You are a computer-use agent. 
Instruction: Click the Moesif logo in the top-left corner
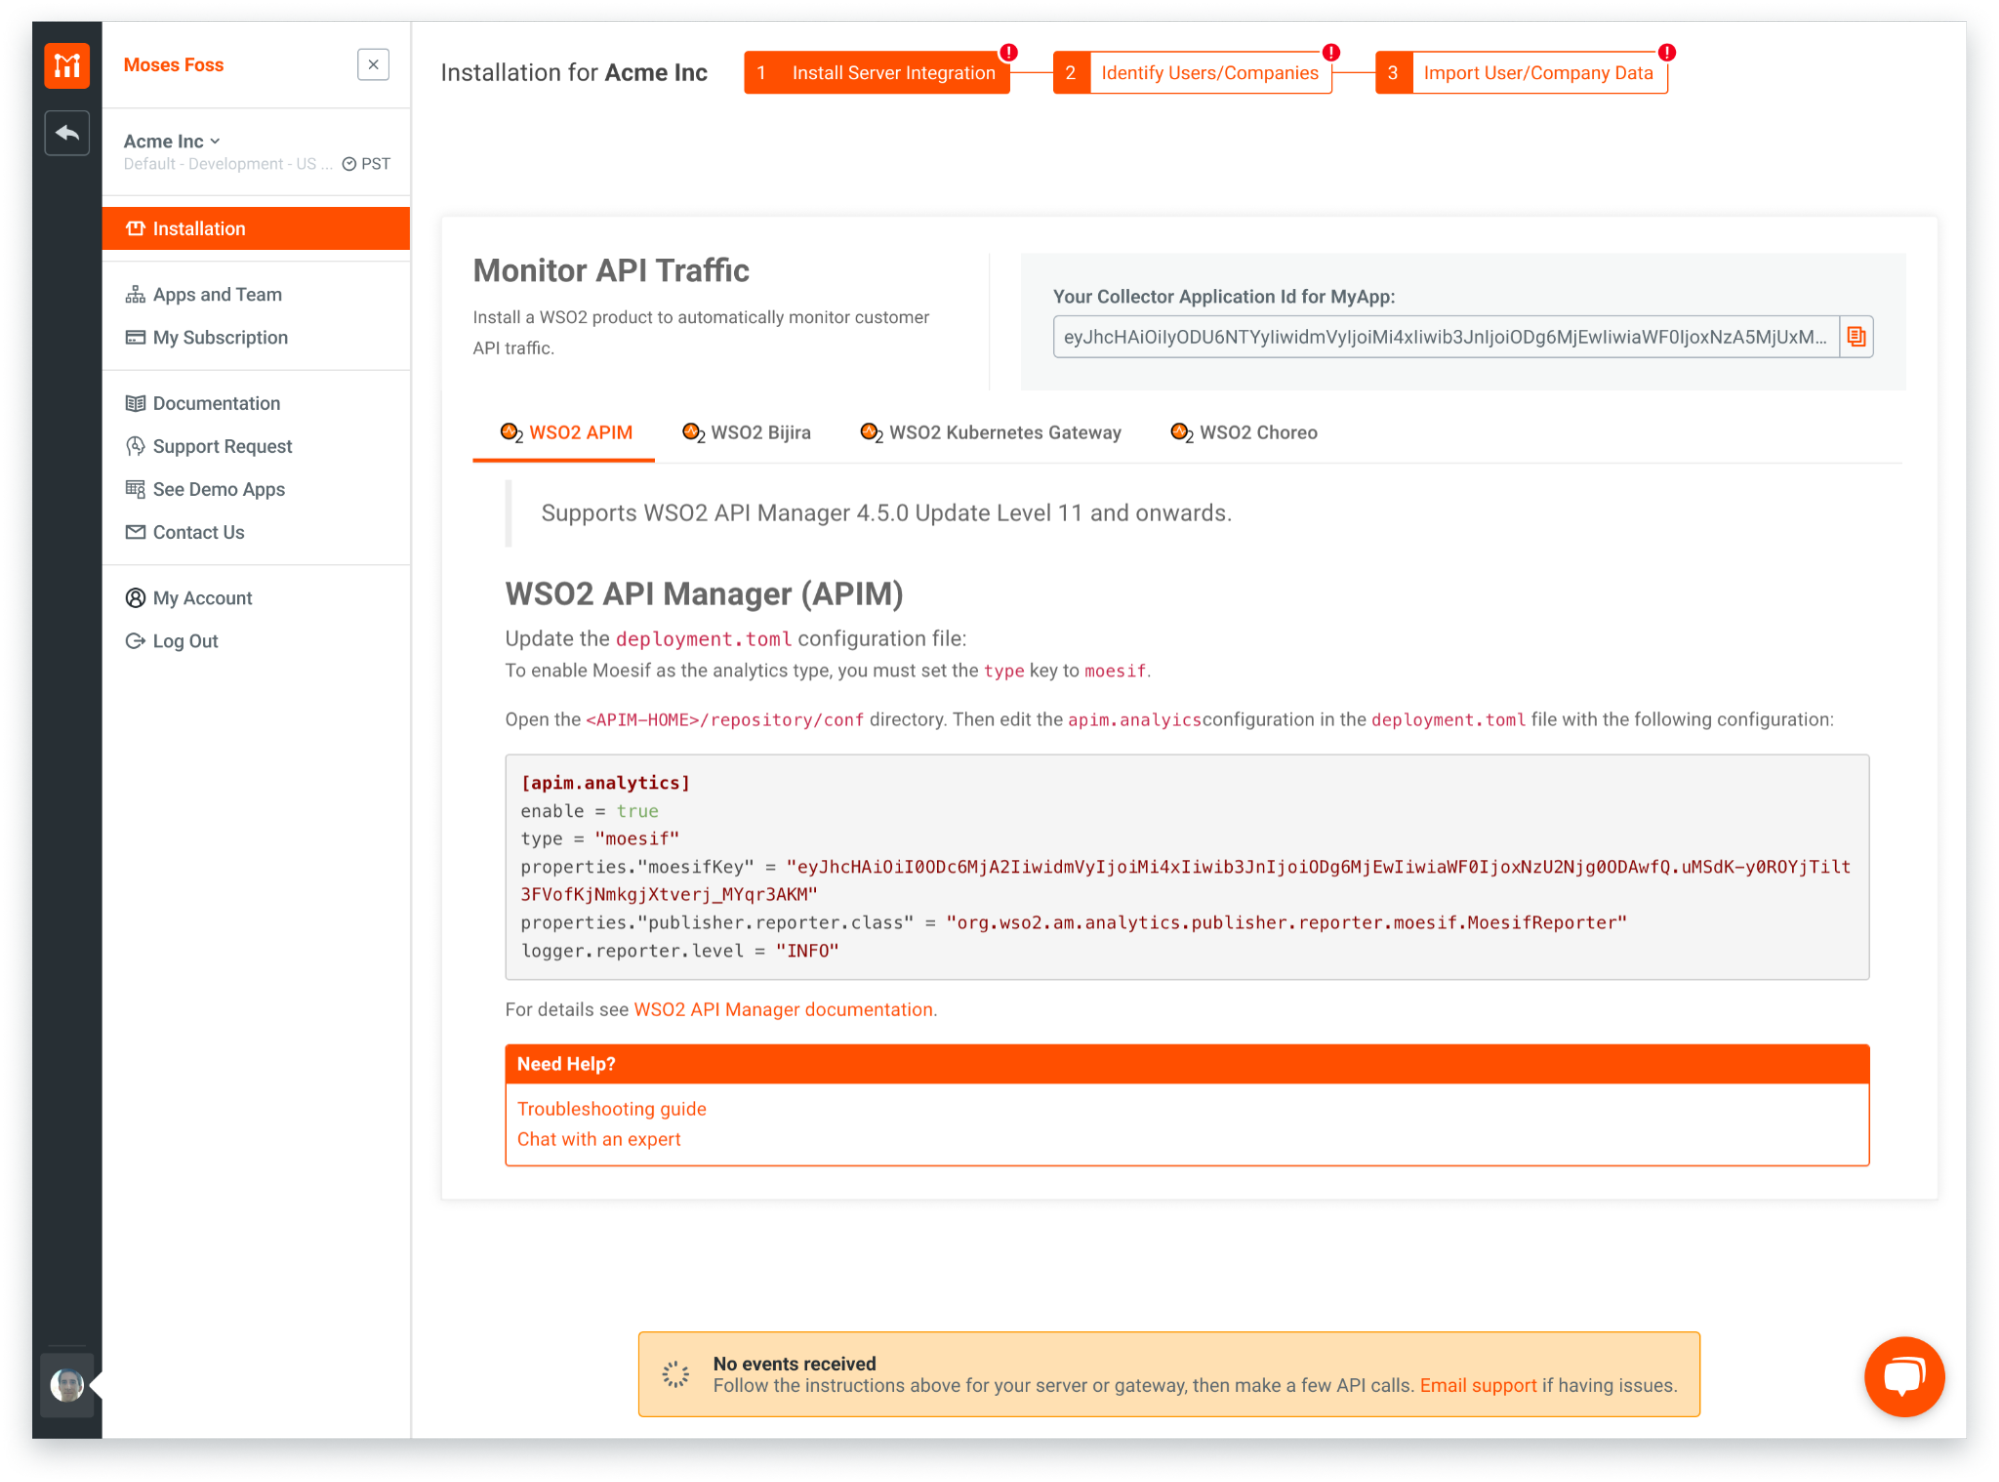[66, 65]
